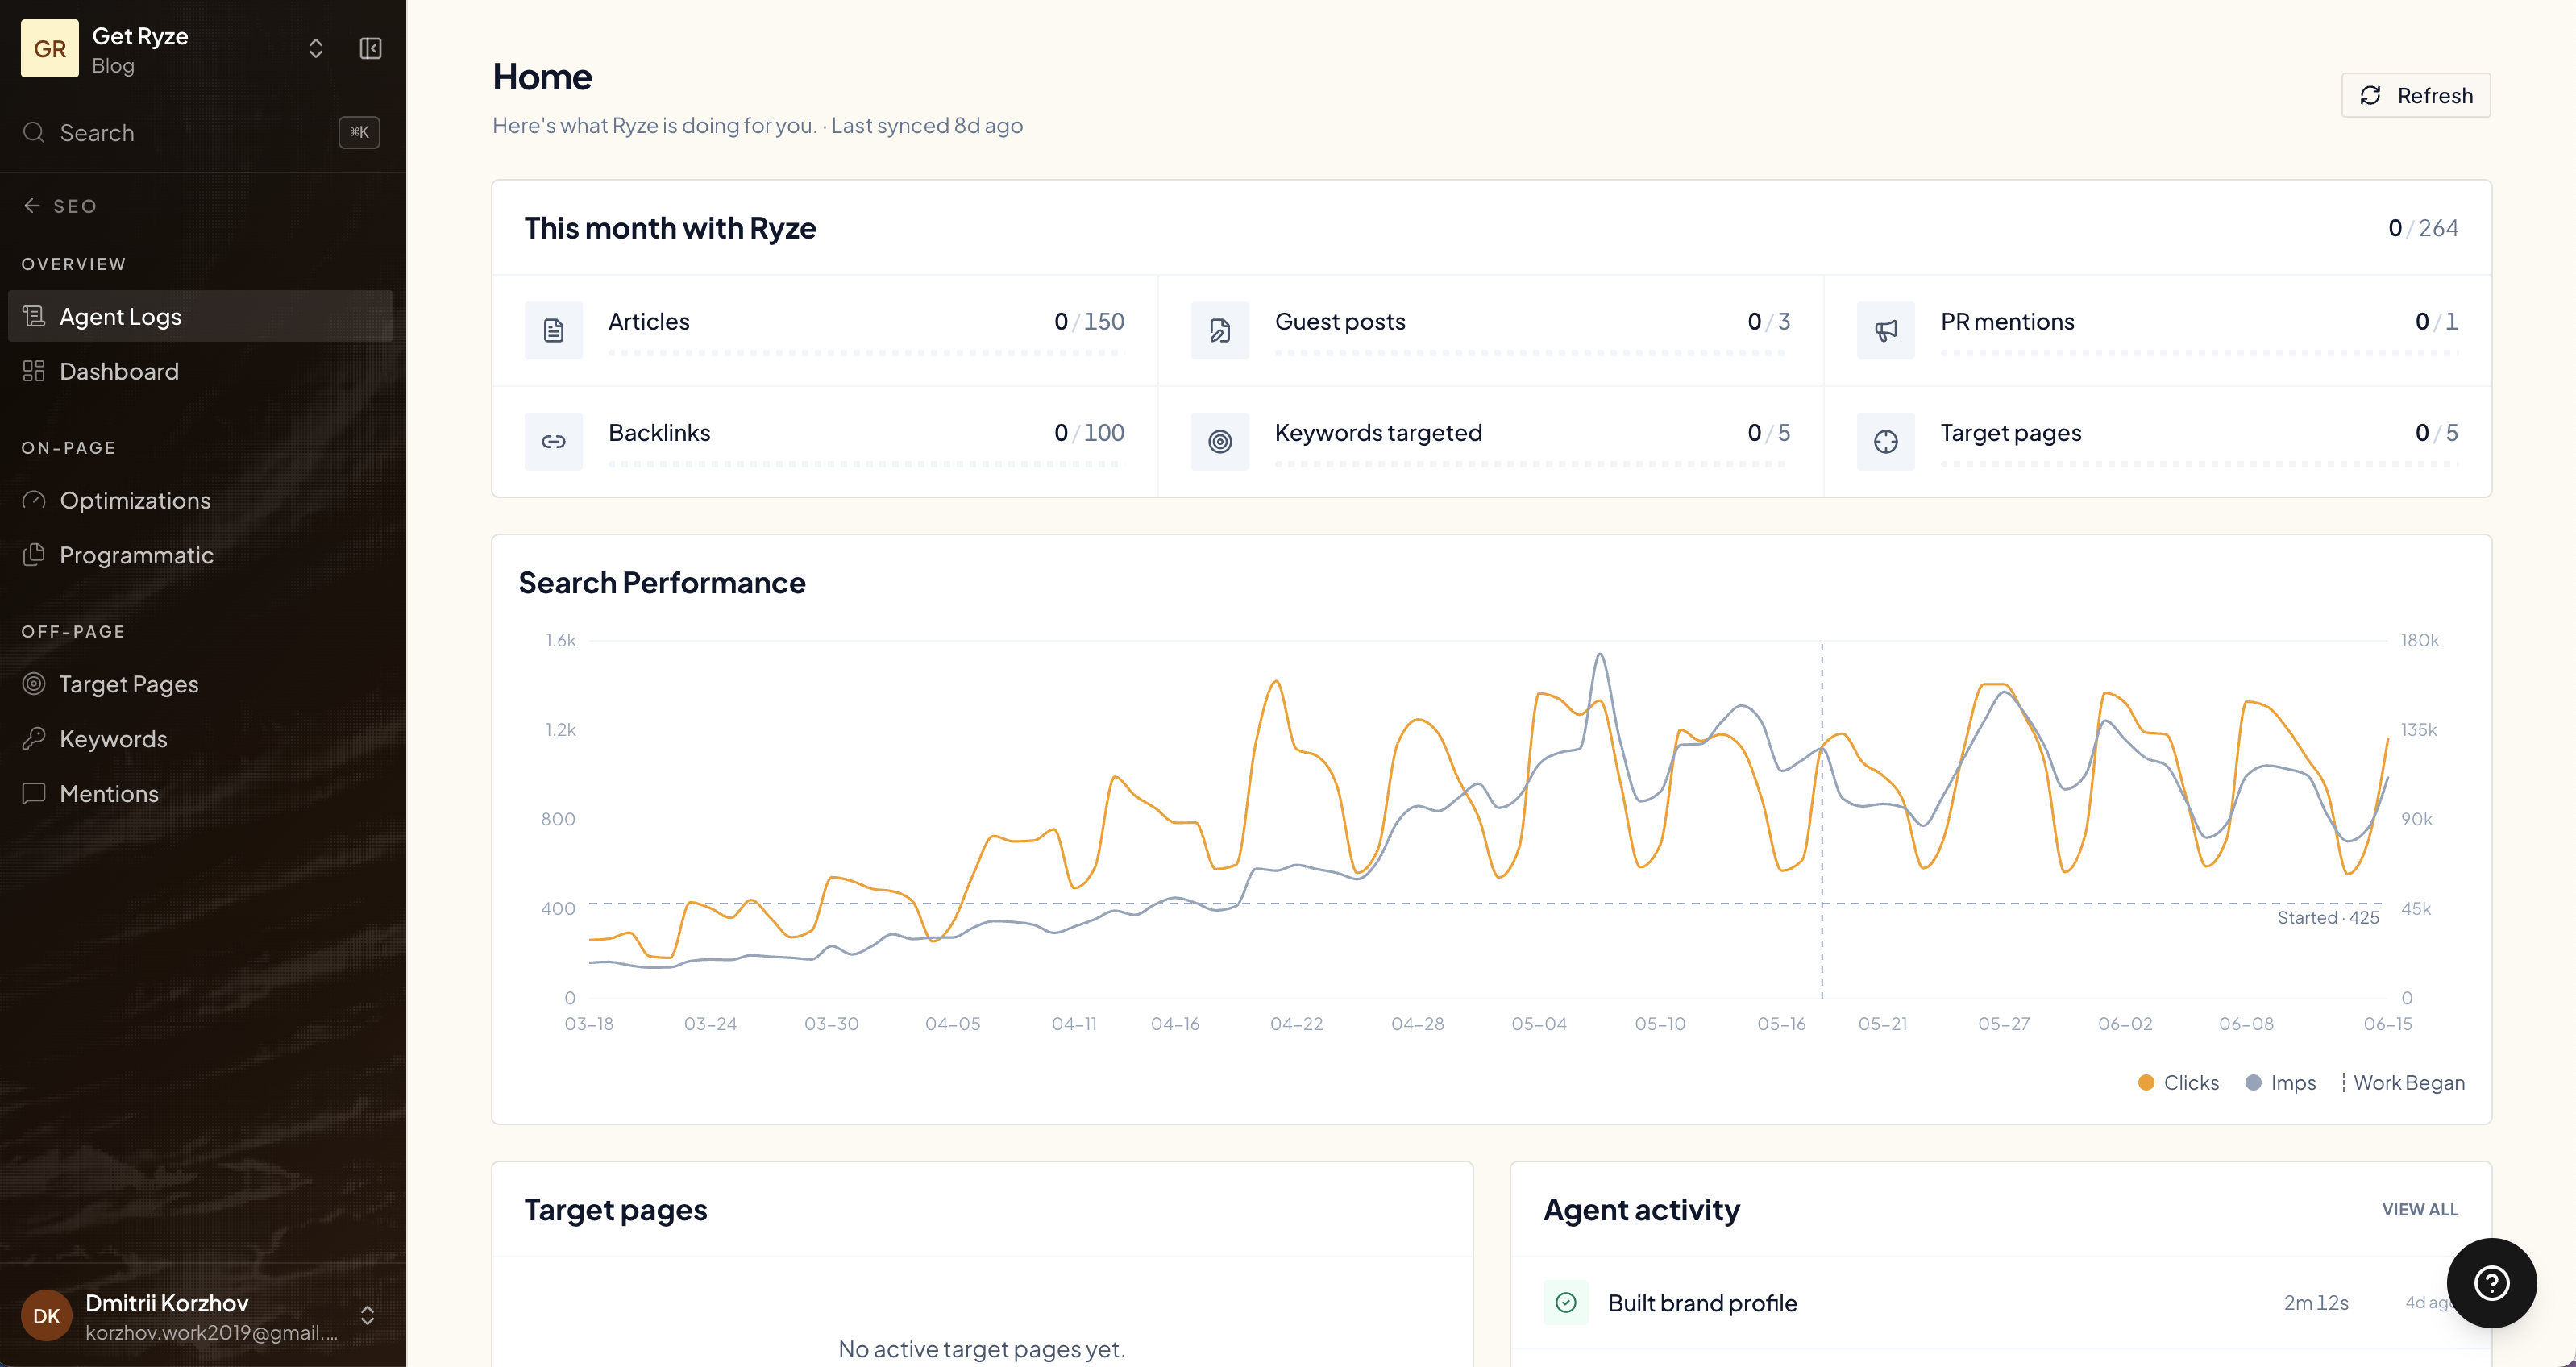Viewport: 2576px width, 1367px height.
Task: Click the Backlinks link icon
Action: [x=553, y=441]
